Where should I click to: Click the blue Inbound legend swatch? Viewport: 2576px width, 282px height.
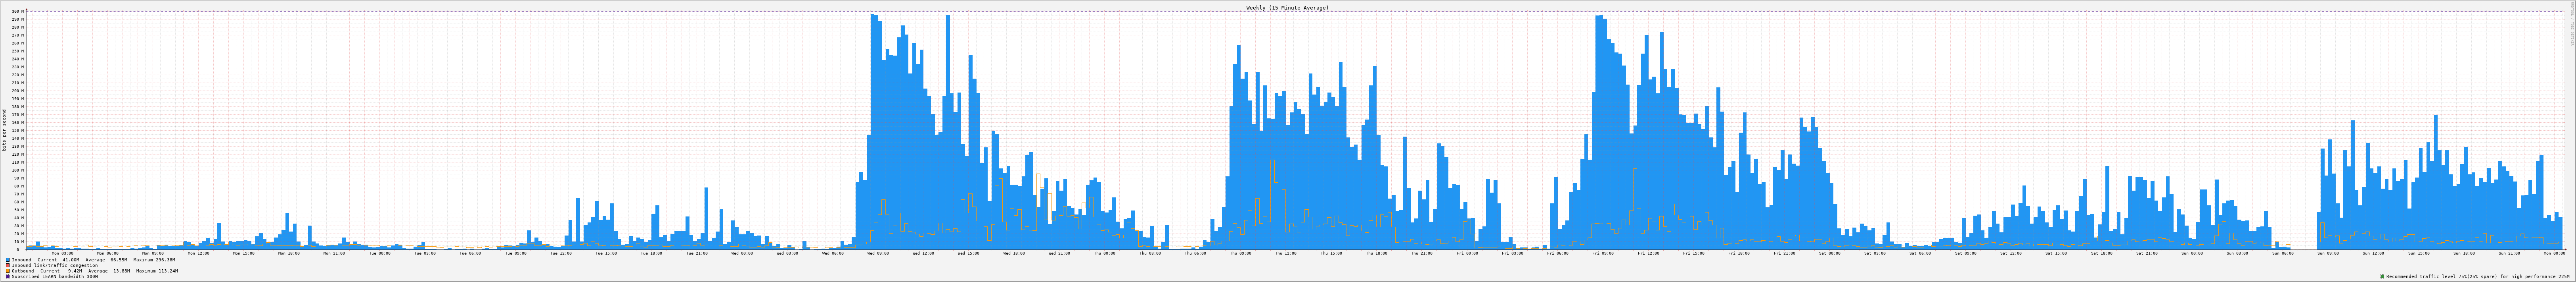8,260
